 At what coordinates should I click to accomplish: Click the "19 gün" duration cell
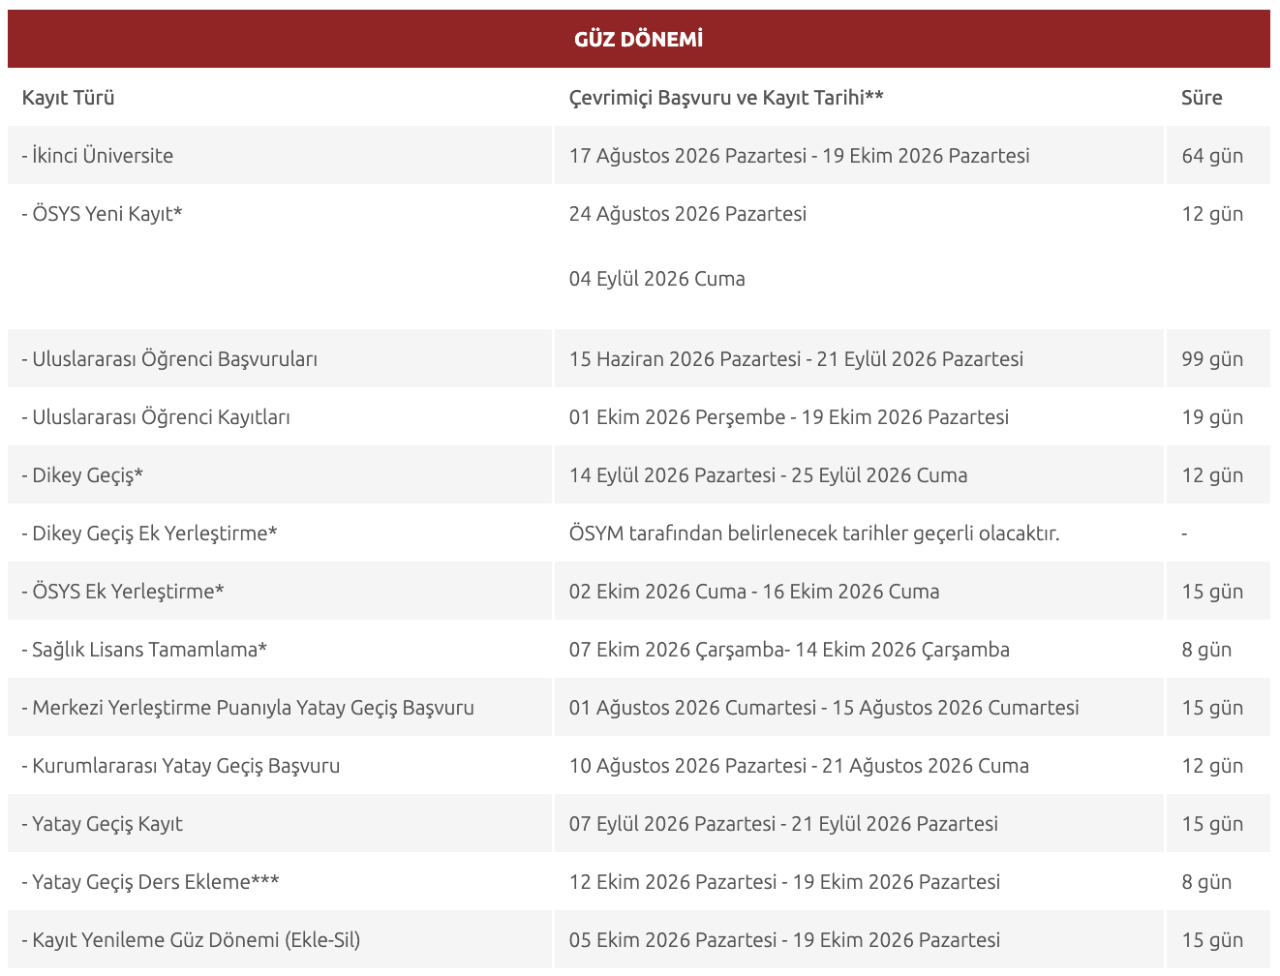(x=1212, y=417)
